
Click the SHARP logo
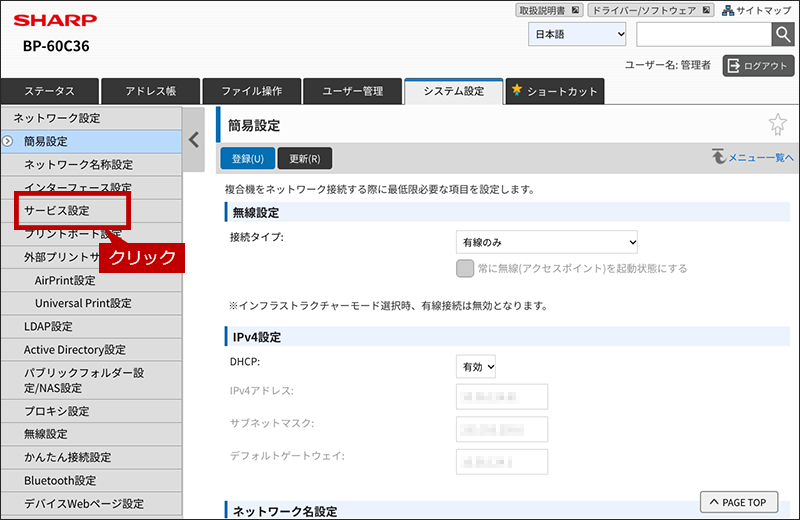[x=55, y=20]
